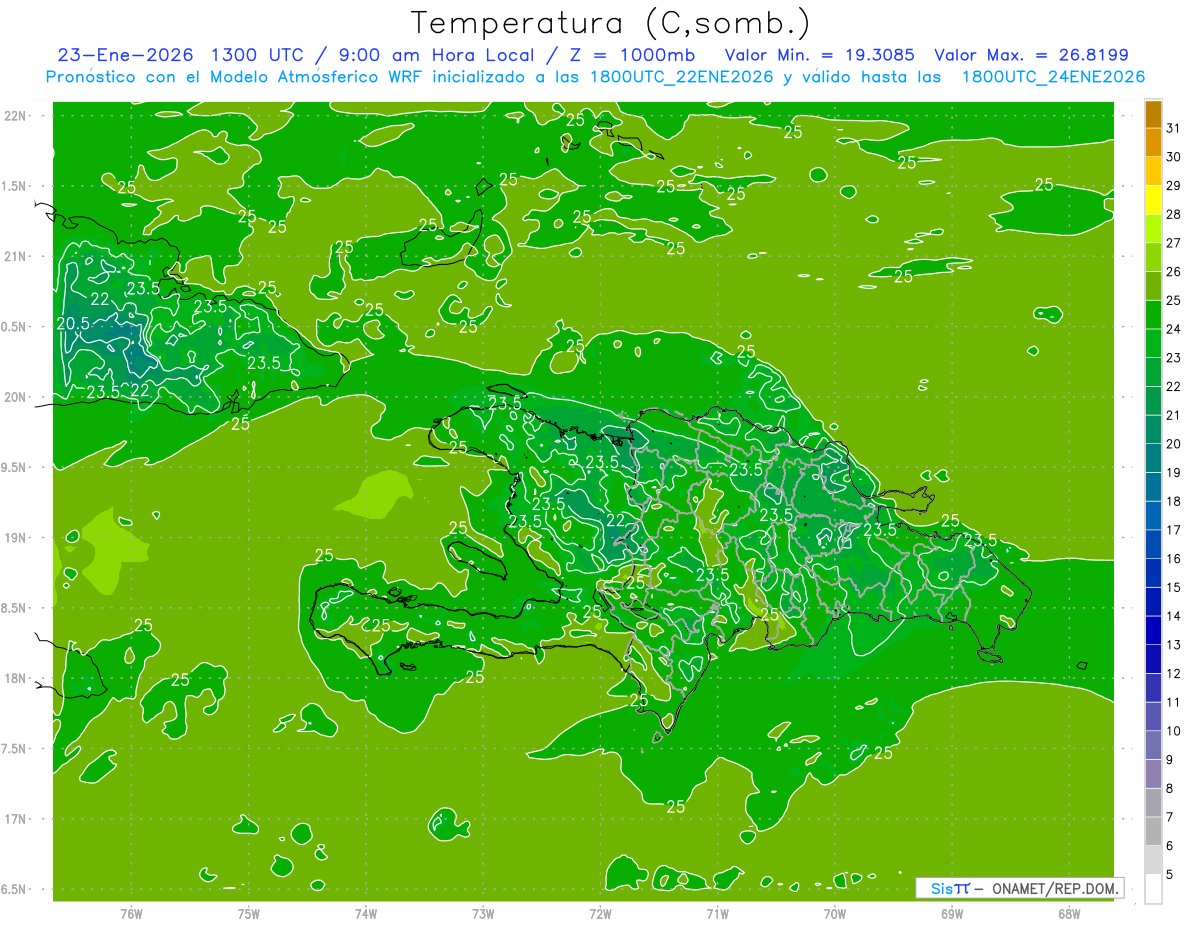1200x927 pixels.
Task: Click the "74W" longitude axis label
Action: coord(366,913)
